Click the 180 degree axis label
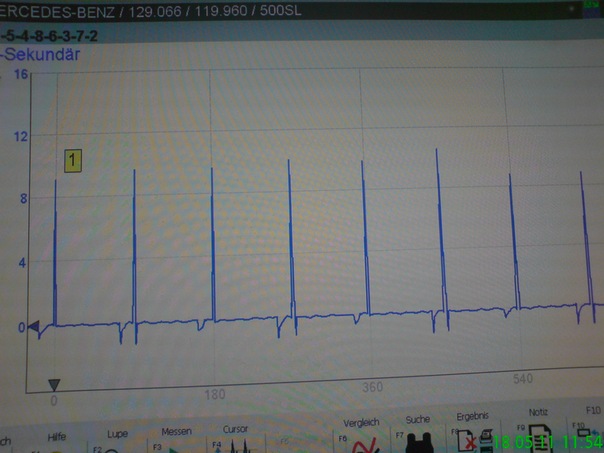The height and width of the screenshot is (453, 604). point(215,394)
